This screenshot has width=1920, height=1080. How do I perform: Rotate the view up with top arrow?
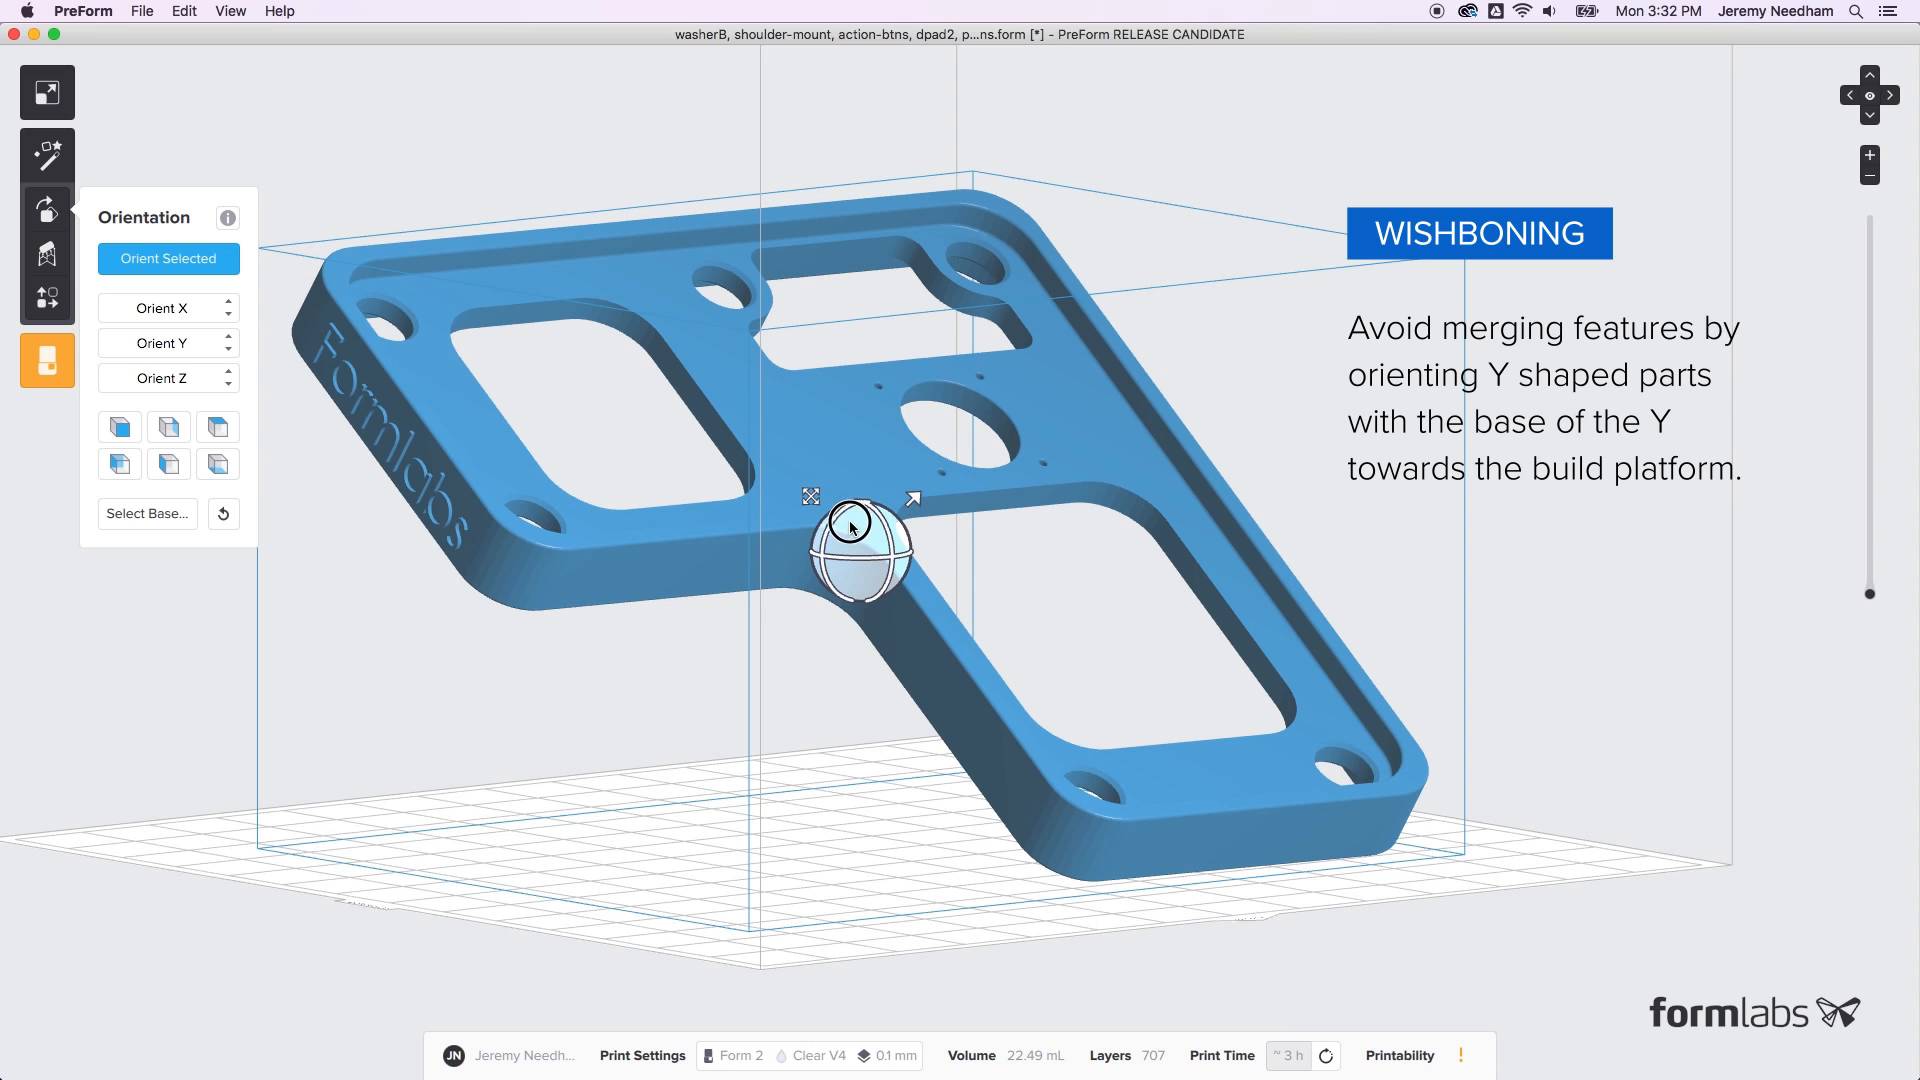[x=1869, y=75]
